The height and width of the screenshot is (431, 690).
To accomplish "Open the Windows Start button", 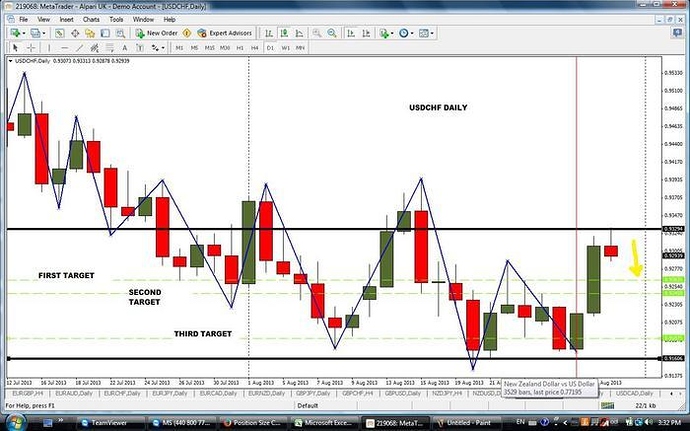I will (x=15, y=422).
